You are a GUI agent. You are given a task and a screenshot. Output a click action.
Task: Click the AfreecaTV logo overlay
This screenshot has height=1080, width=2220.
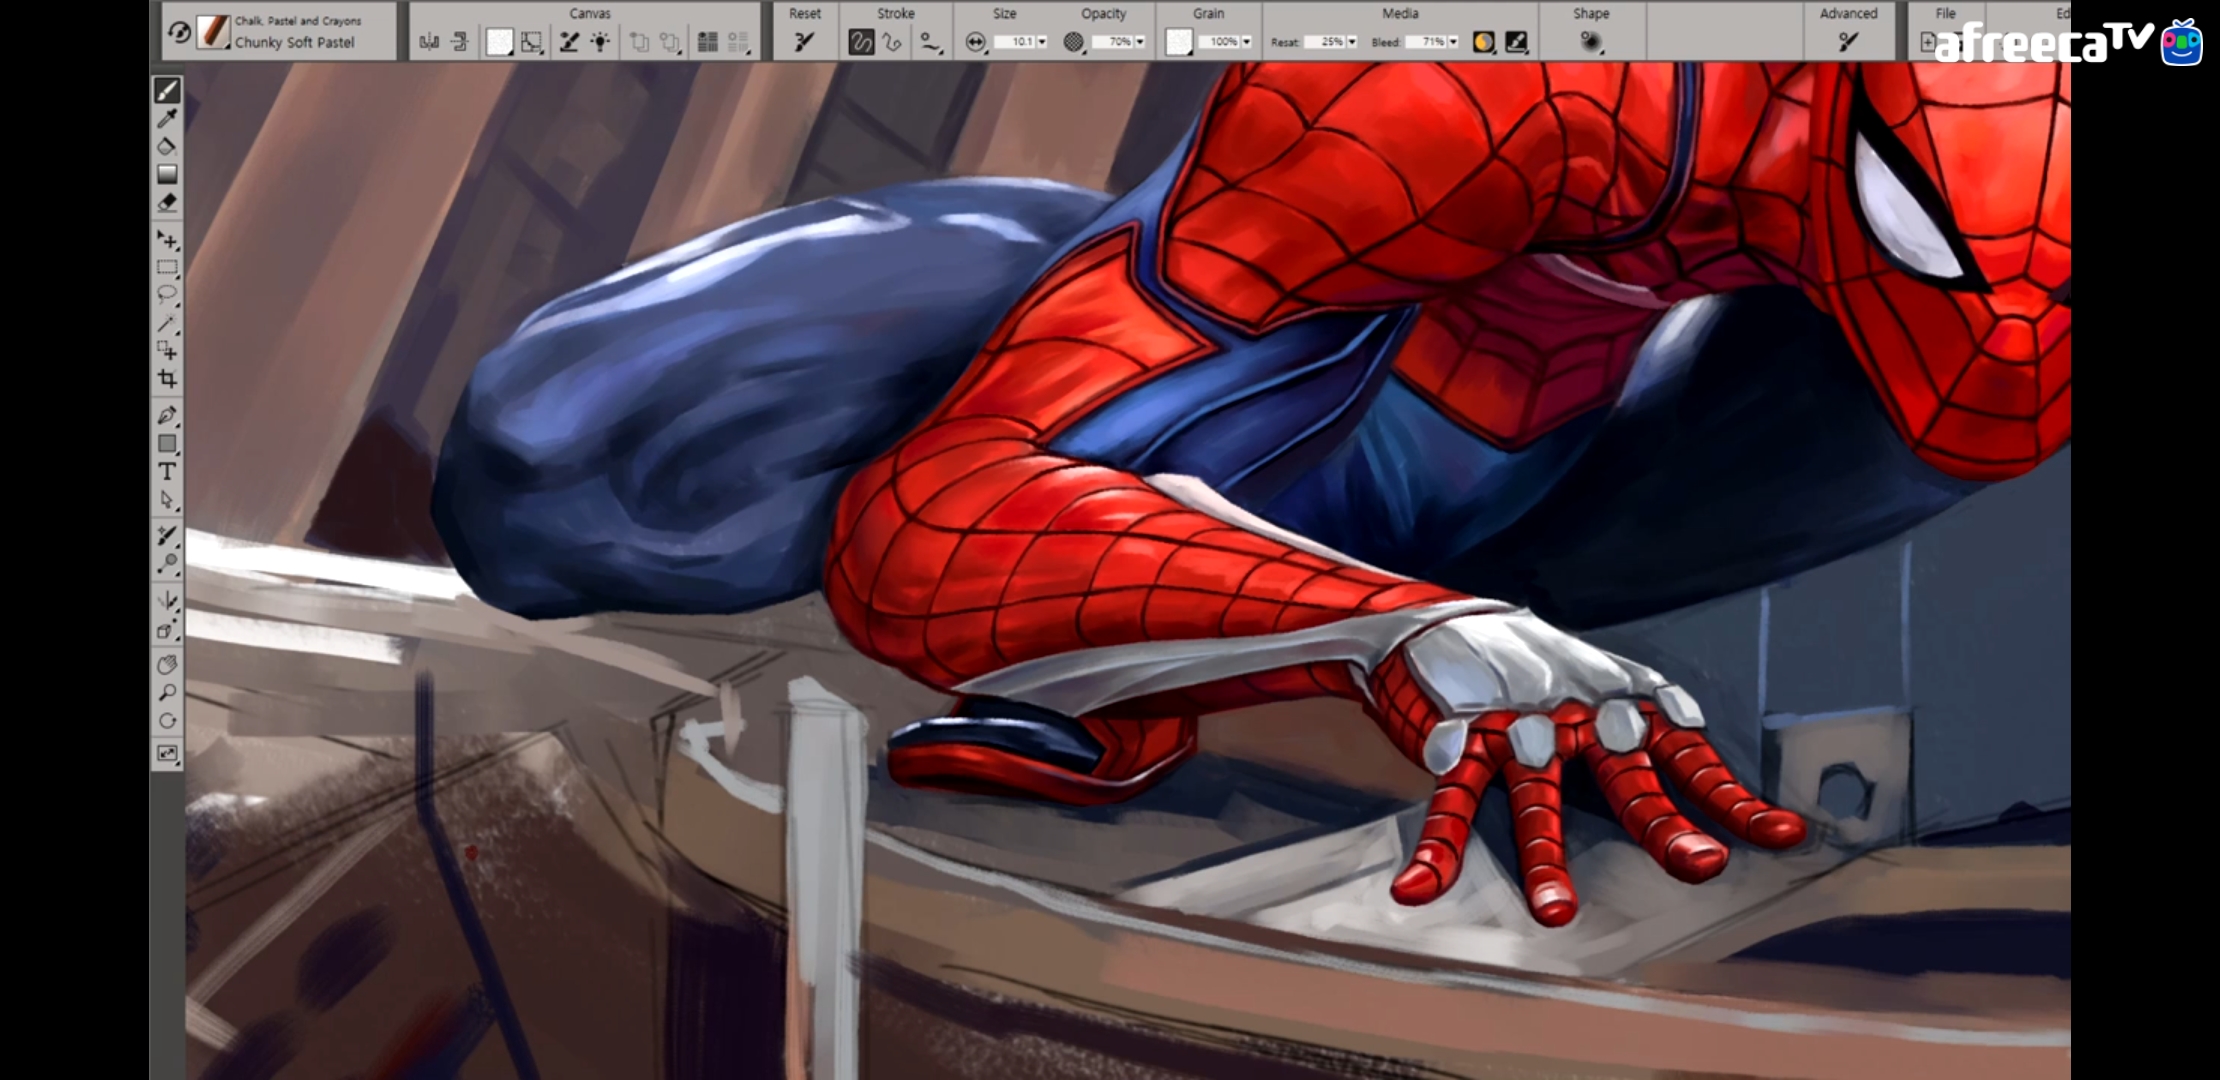coord(2068,44)
